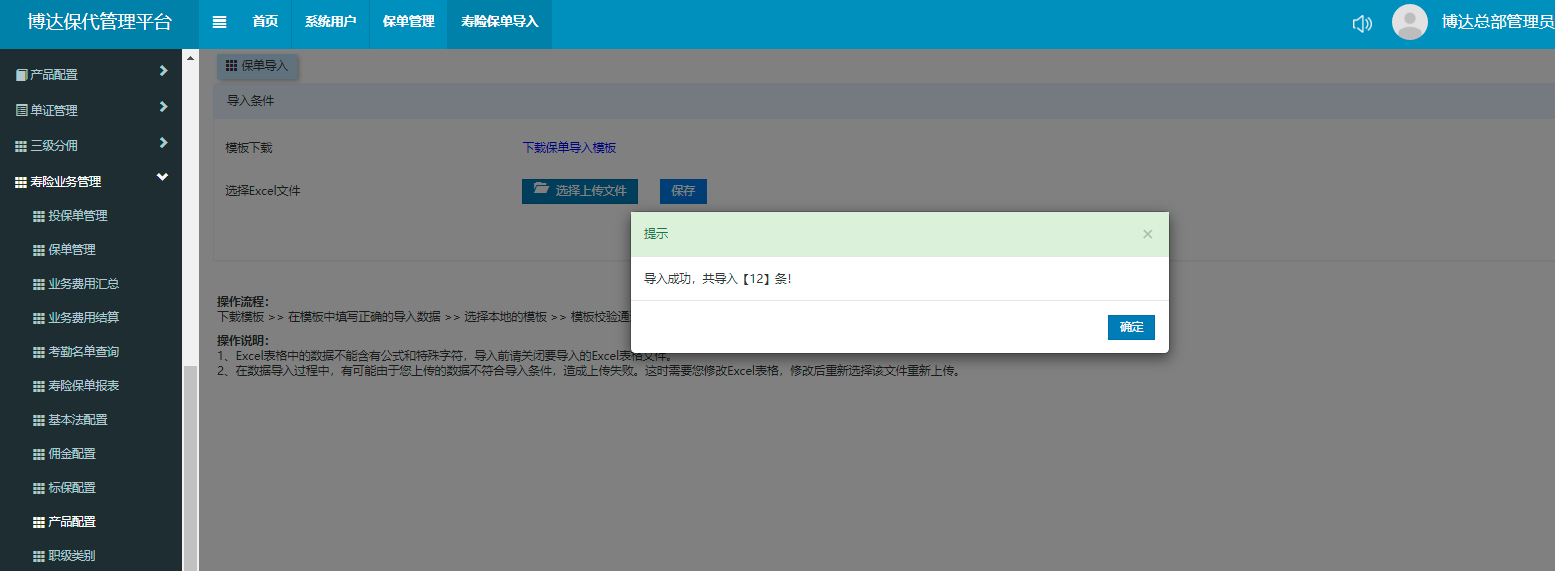Click the grid icon beside 保单管理 in sidebar

[39, 250]
